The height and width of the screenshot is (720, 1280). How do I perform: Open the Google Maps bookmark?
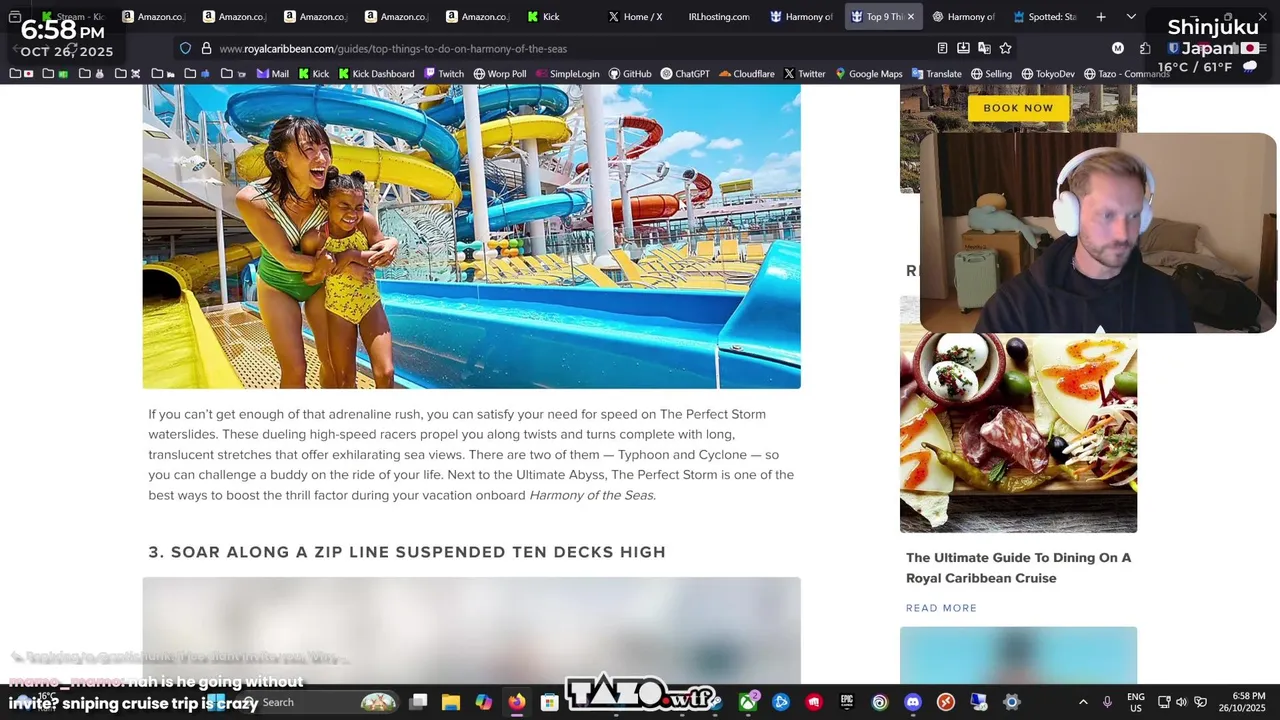click(x=868, y=73)
